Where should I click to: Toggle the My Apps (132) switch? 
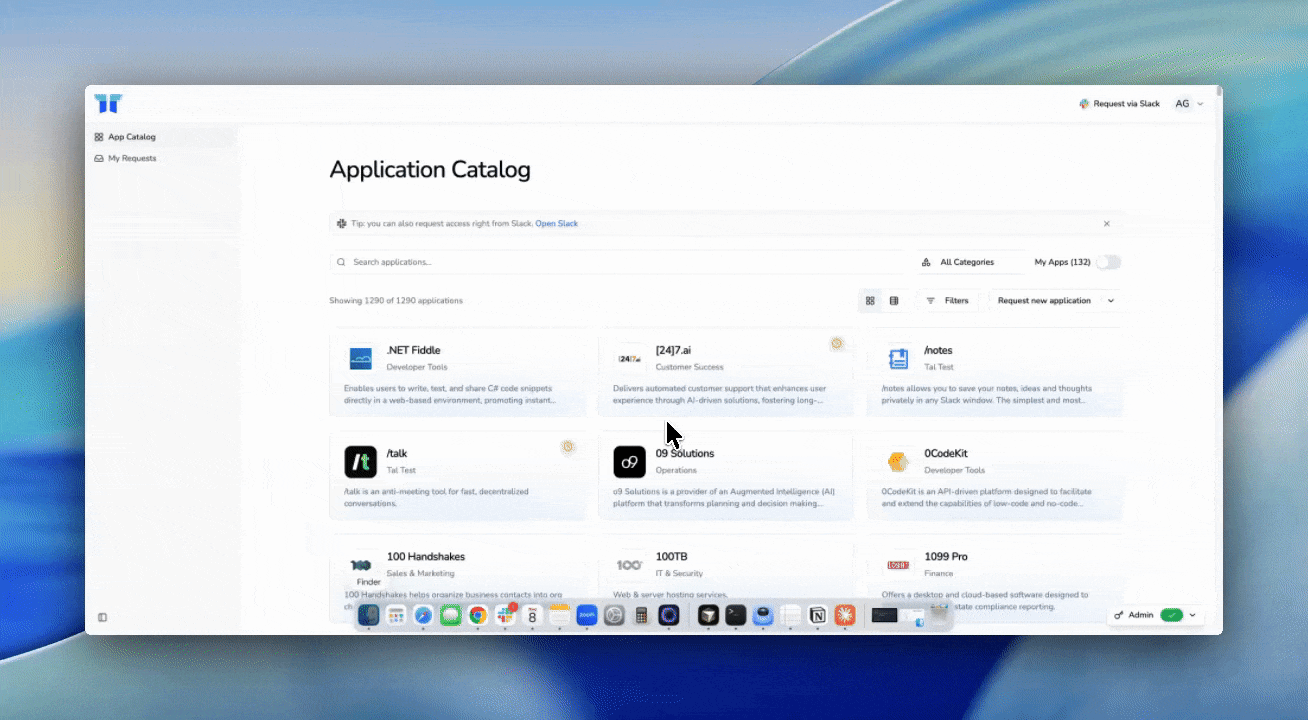click(1108, 262)
